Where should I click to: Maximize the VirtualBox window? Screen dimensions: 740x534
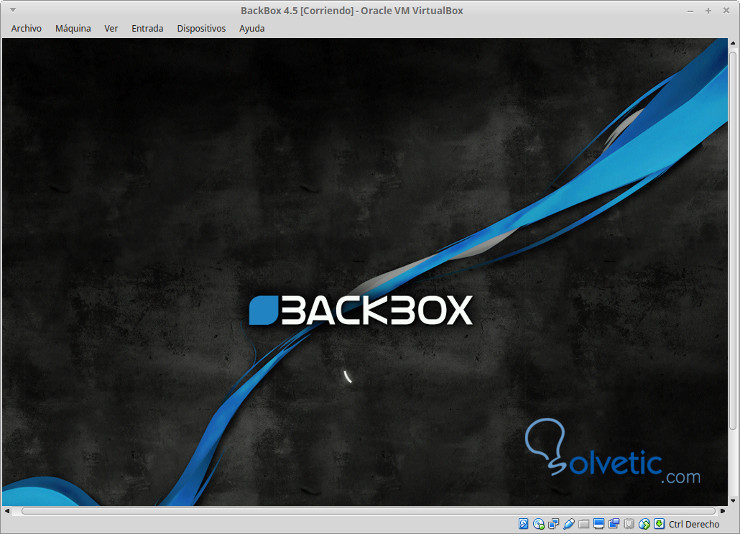pos(708,10)
